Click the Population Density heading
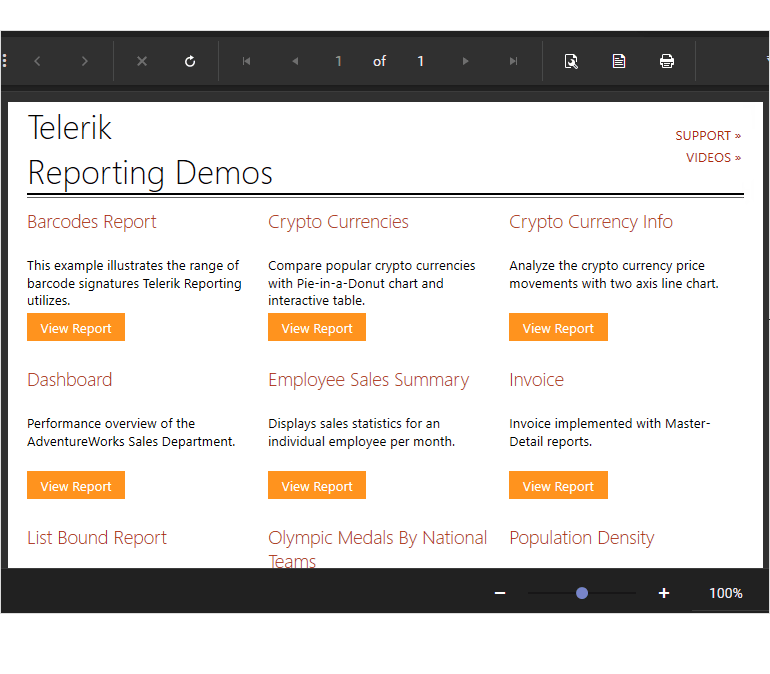The height and width of the screenshot is (674, 770). [x=581, y=538]
